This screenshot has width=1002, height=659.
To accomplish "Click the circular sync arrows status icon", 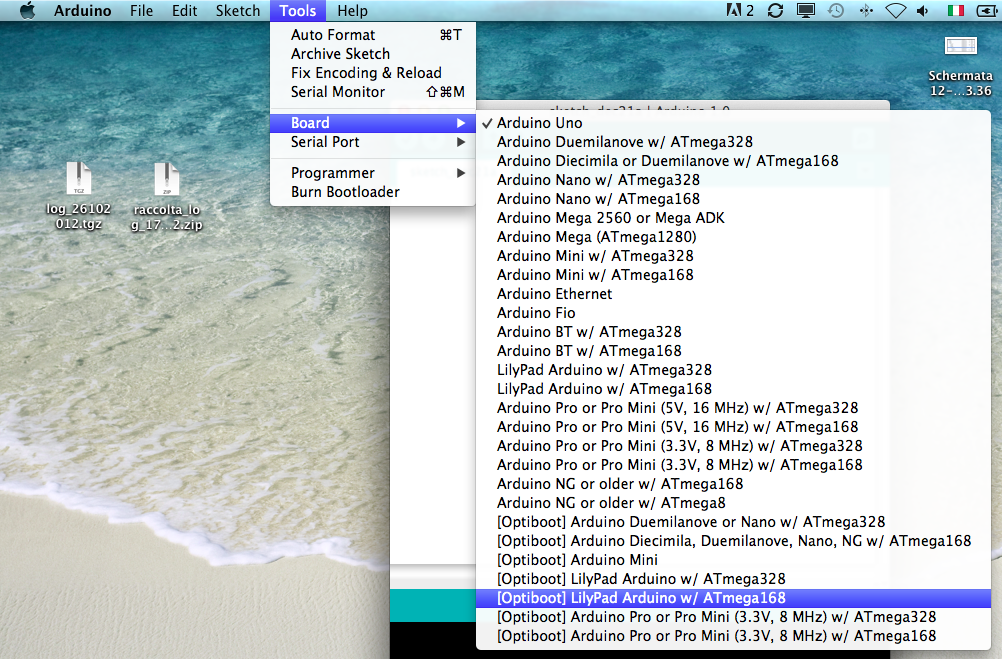I will (775, 11).
